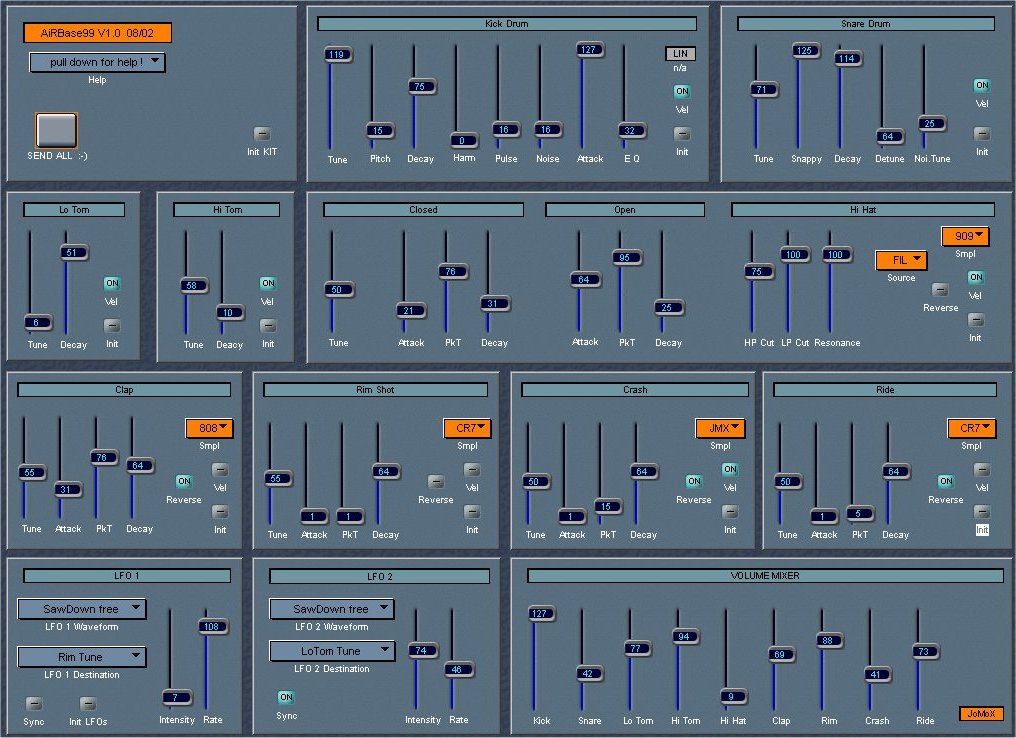Screen dimensions: 1016x738
Task: Open the pull down for help menu
Action: click(97, 62)
